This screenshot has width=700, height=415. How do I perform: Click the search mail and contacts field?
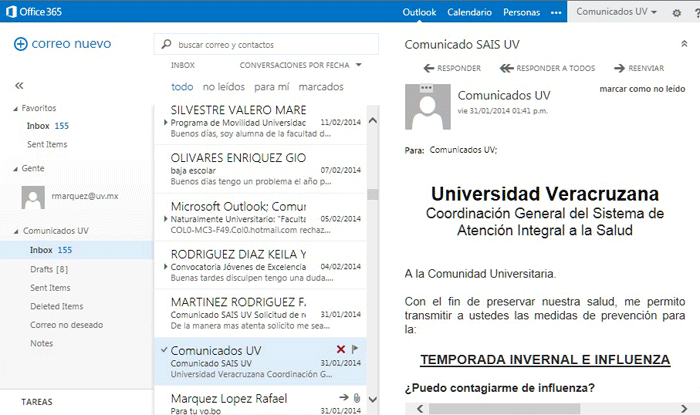tap(268, 45)
